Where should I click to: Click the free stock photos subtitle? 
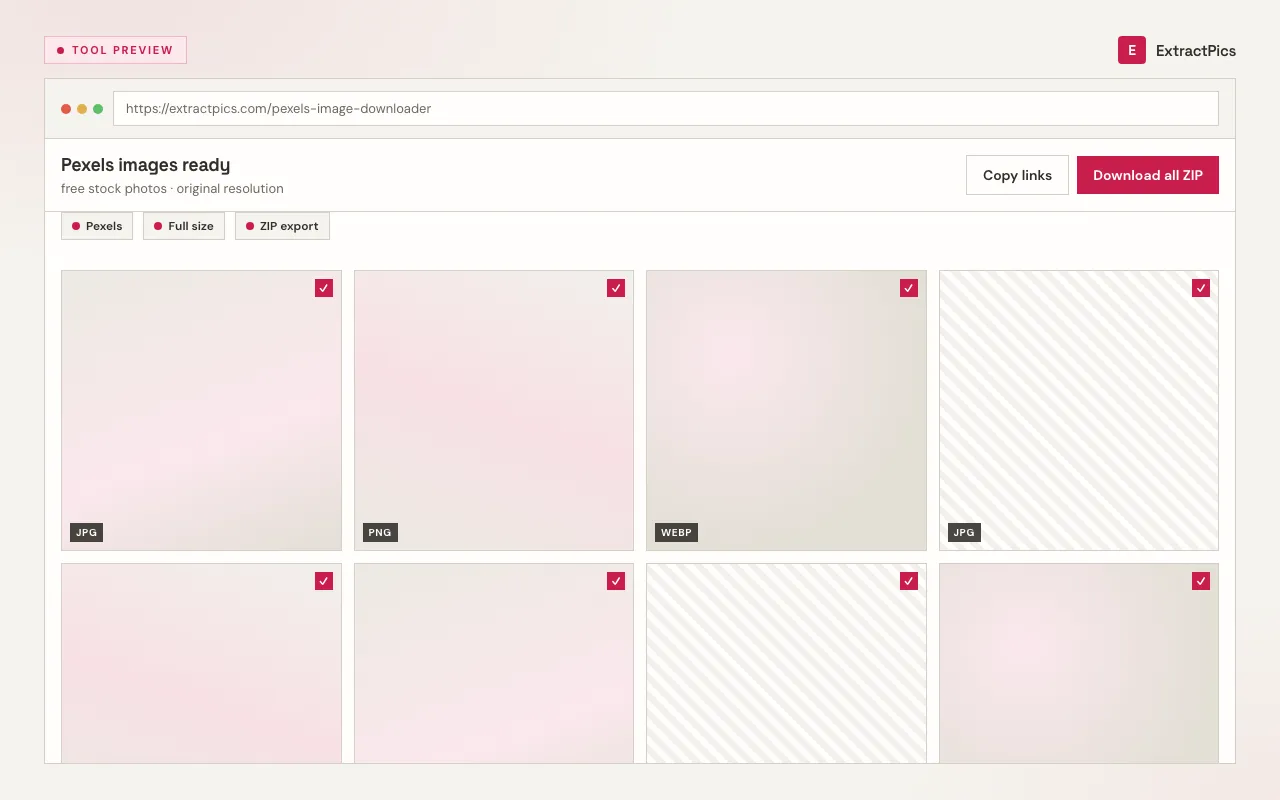pyautogui.click(x=172, y=189)
